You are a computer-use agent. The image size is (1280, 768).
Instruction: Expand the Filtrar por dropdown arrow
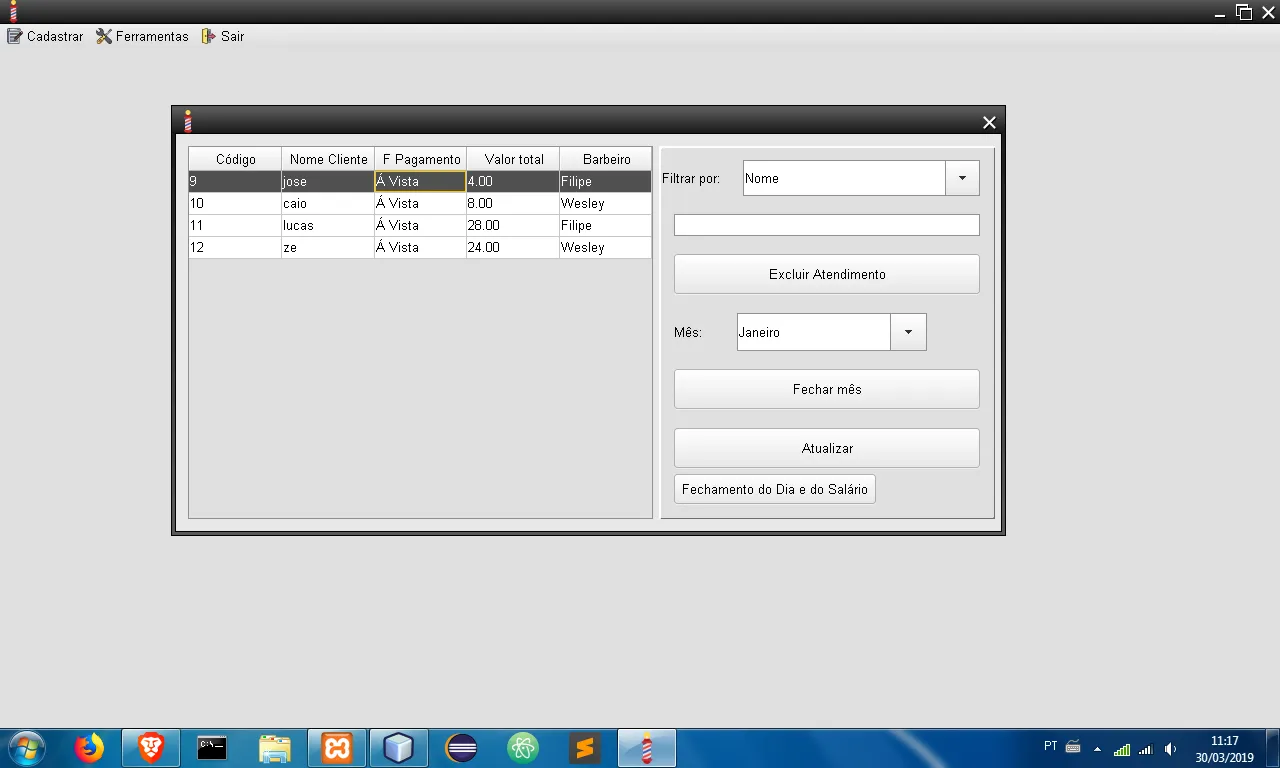(962, 178)
